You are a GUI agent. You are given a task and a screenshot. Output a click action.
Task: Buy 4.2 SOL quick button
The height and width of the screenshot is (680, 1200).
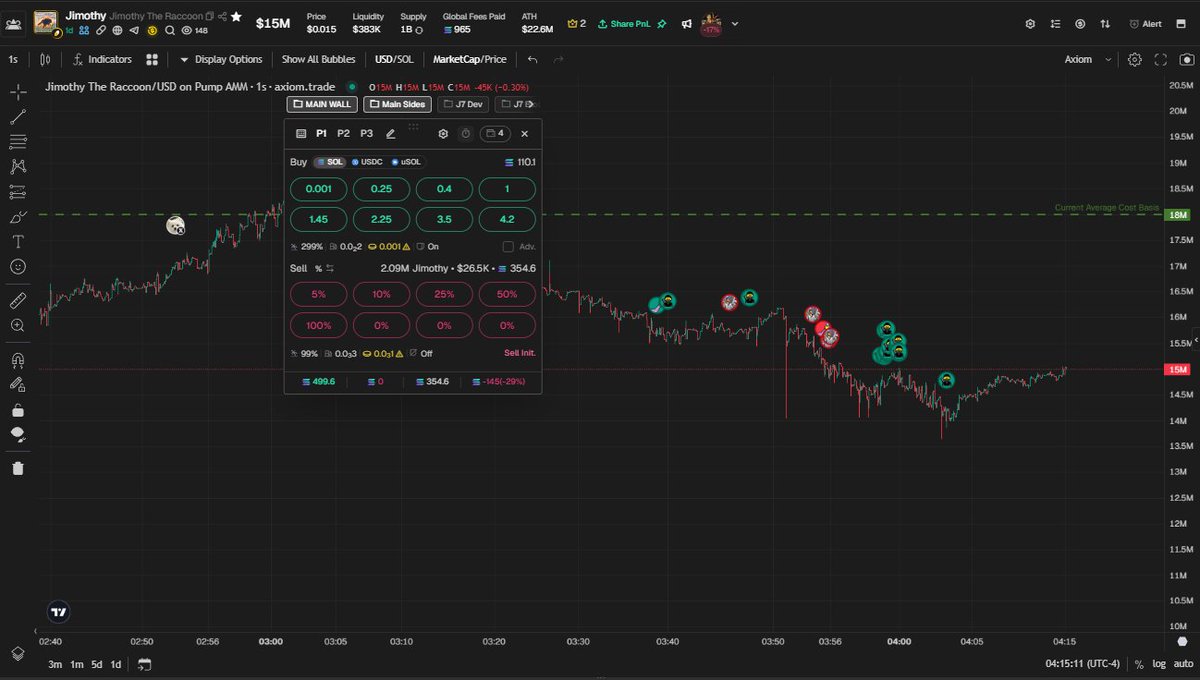click(507, 219)
